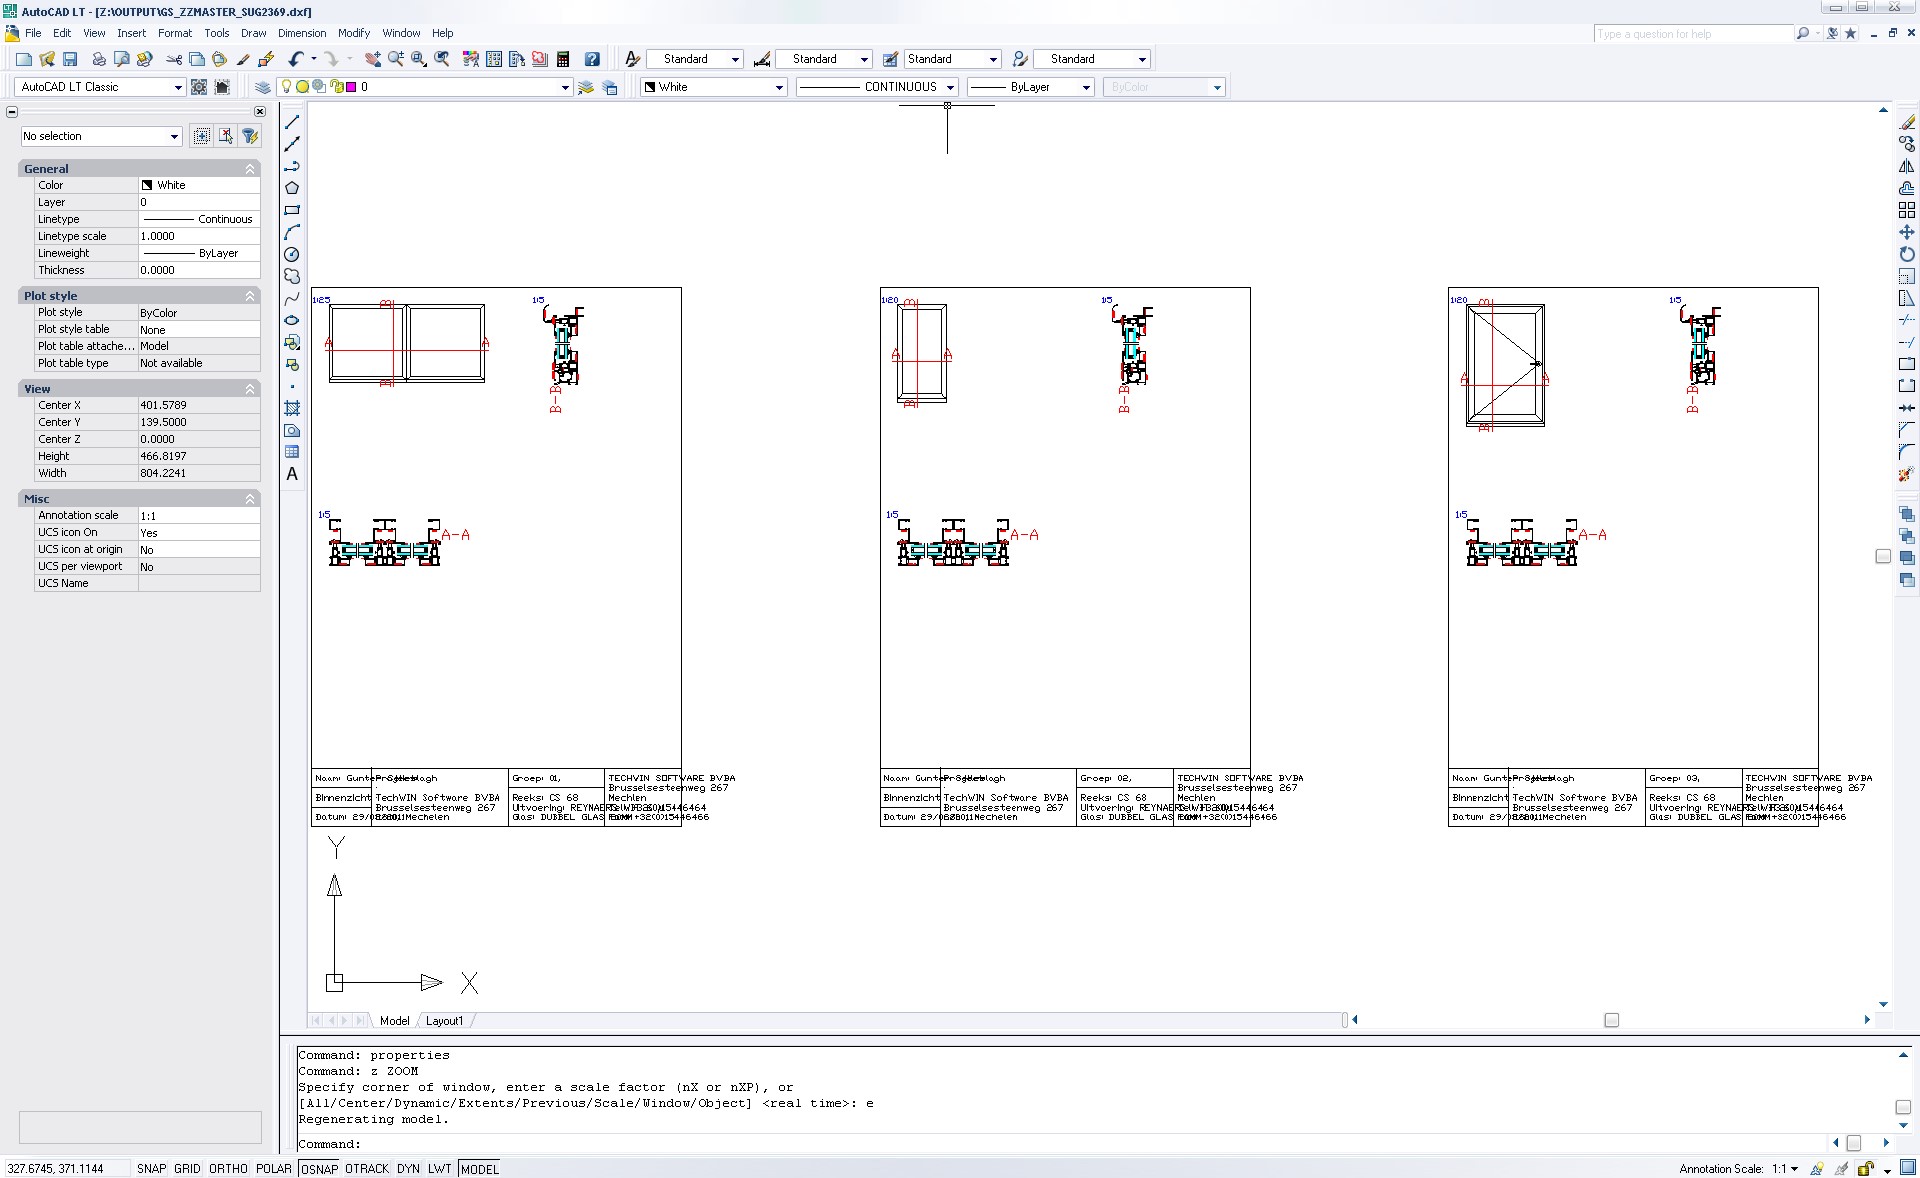Click the help question search field
Viewport: 1920px width, 1178px height.
pyautogui.click(x=1693, y=34)
